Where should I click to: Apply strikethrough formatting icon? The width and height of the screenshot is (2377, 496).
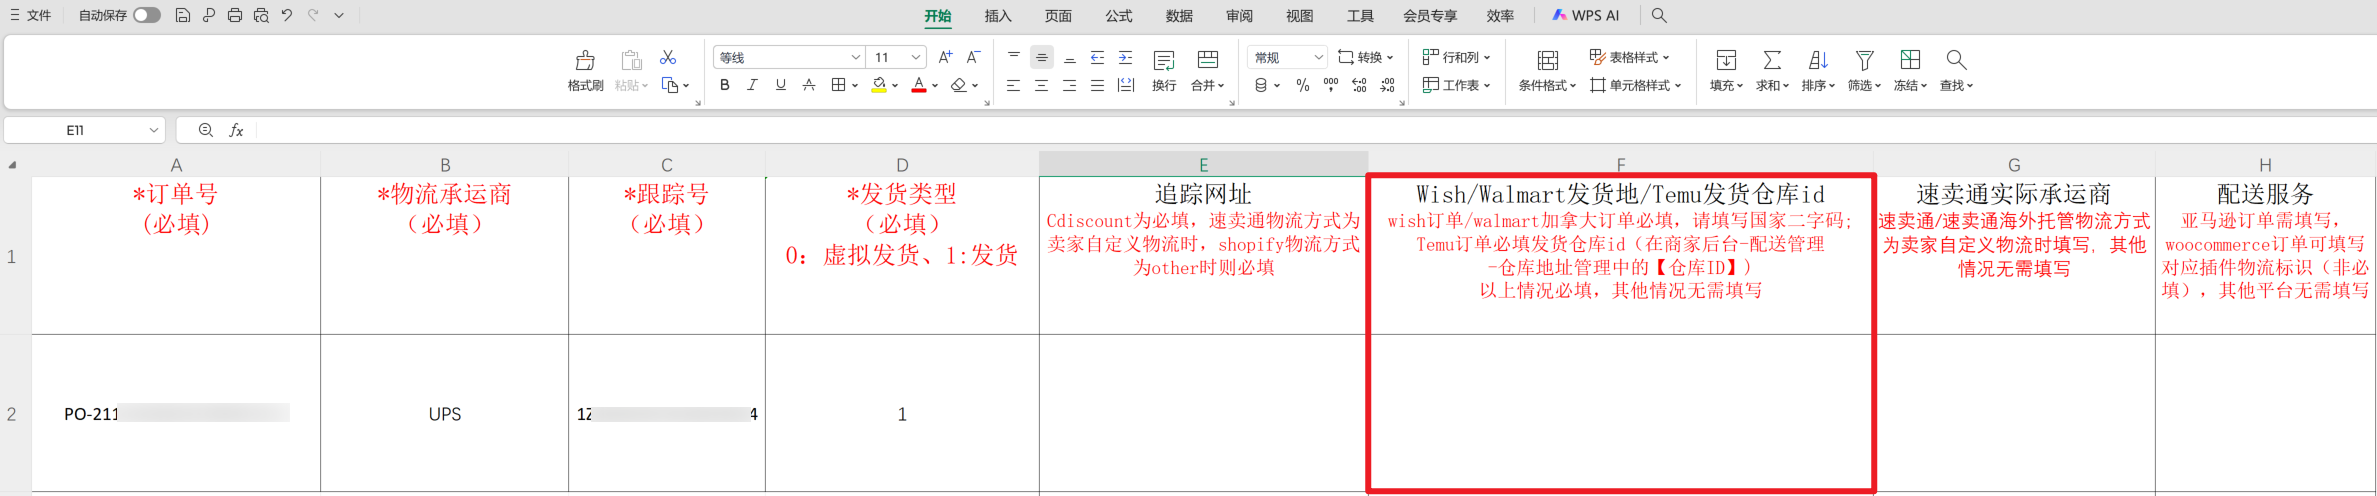click(808, 85)
